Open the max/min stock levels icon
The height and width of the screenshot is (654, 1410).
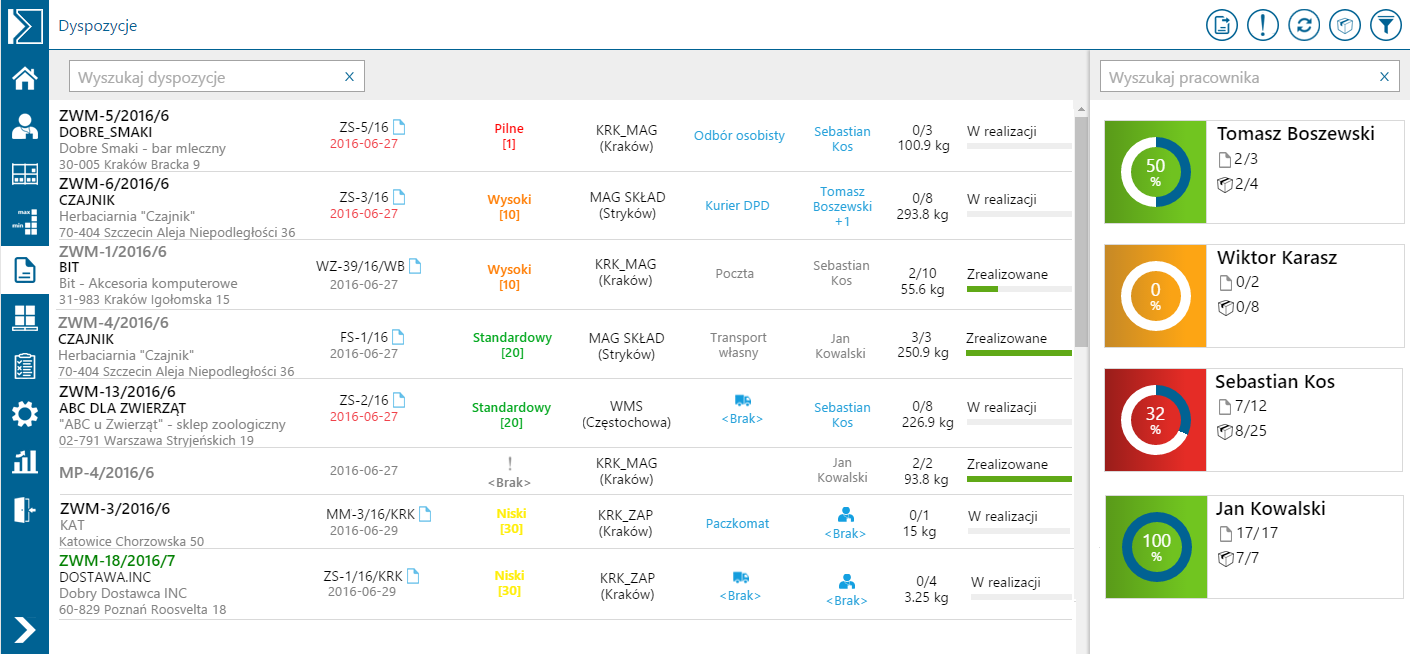click(x=24, y=222)
